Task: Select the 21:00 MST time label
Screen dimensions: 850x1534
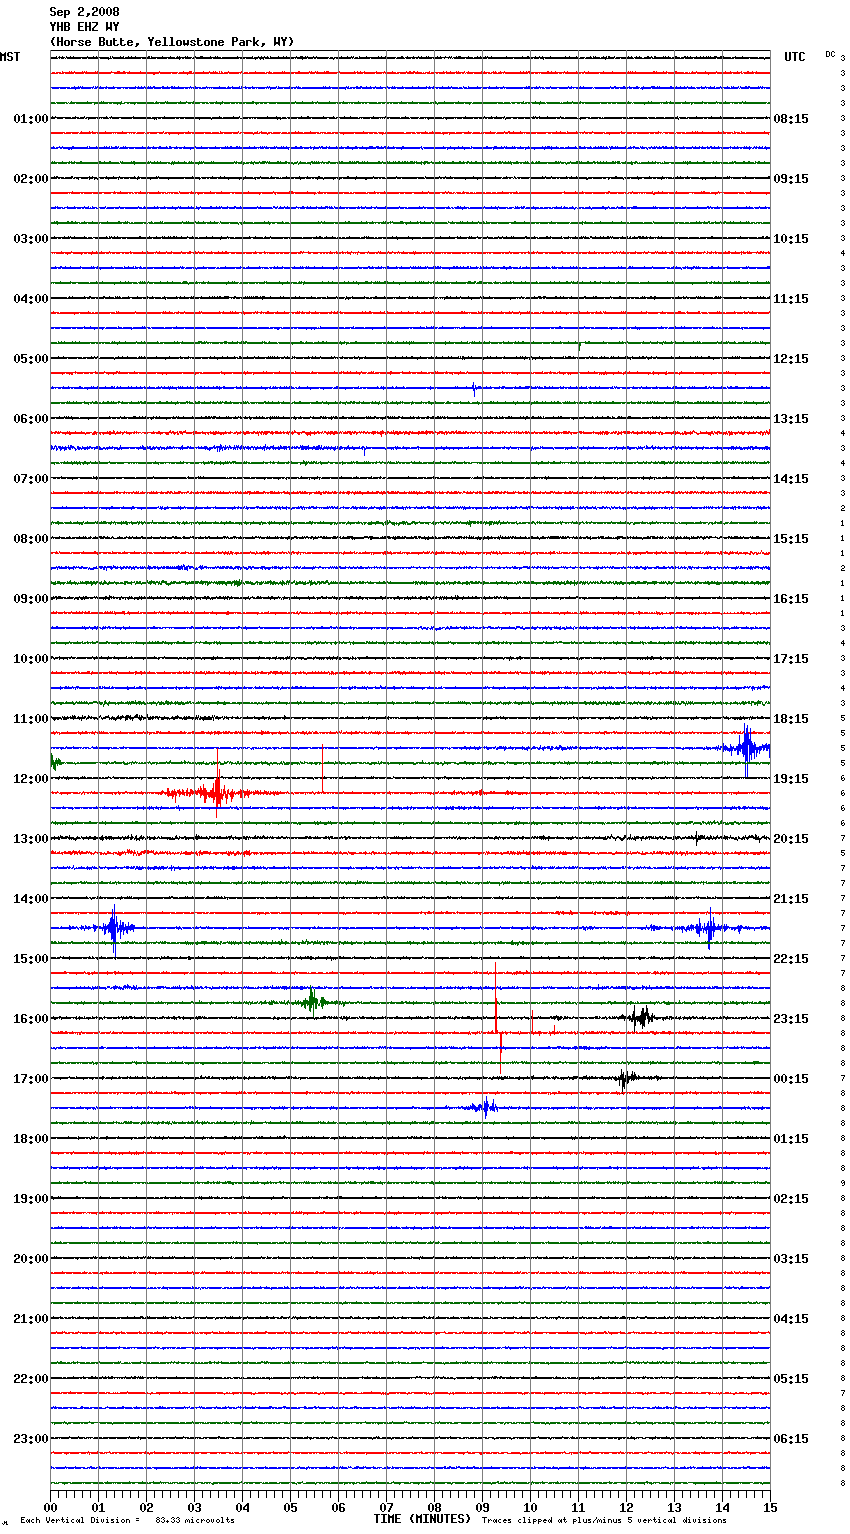Action: pos(31,1319)
